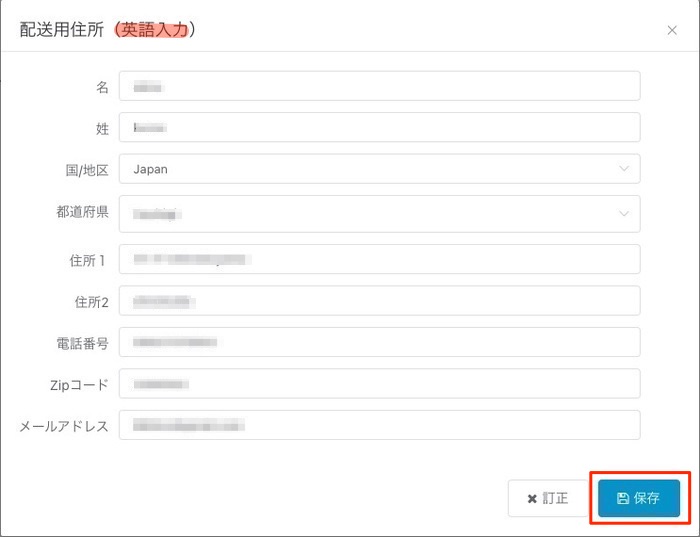Click chevron arrow in 都道府県 field

tap(625, 213)
